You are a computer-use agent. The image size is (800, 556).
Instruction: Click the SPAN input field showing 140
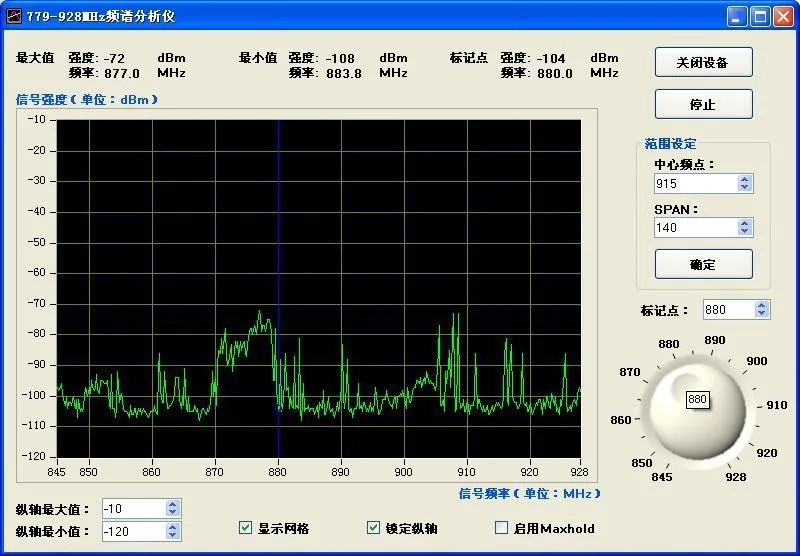[x=695, y=228]
